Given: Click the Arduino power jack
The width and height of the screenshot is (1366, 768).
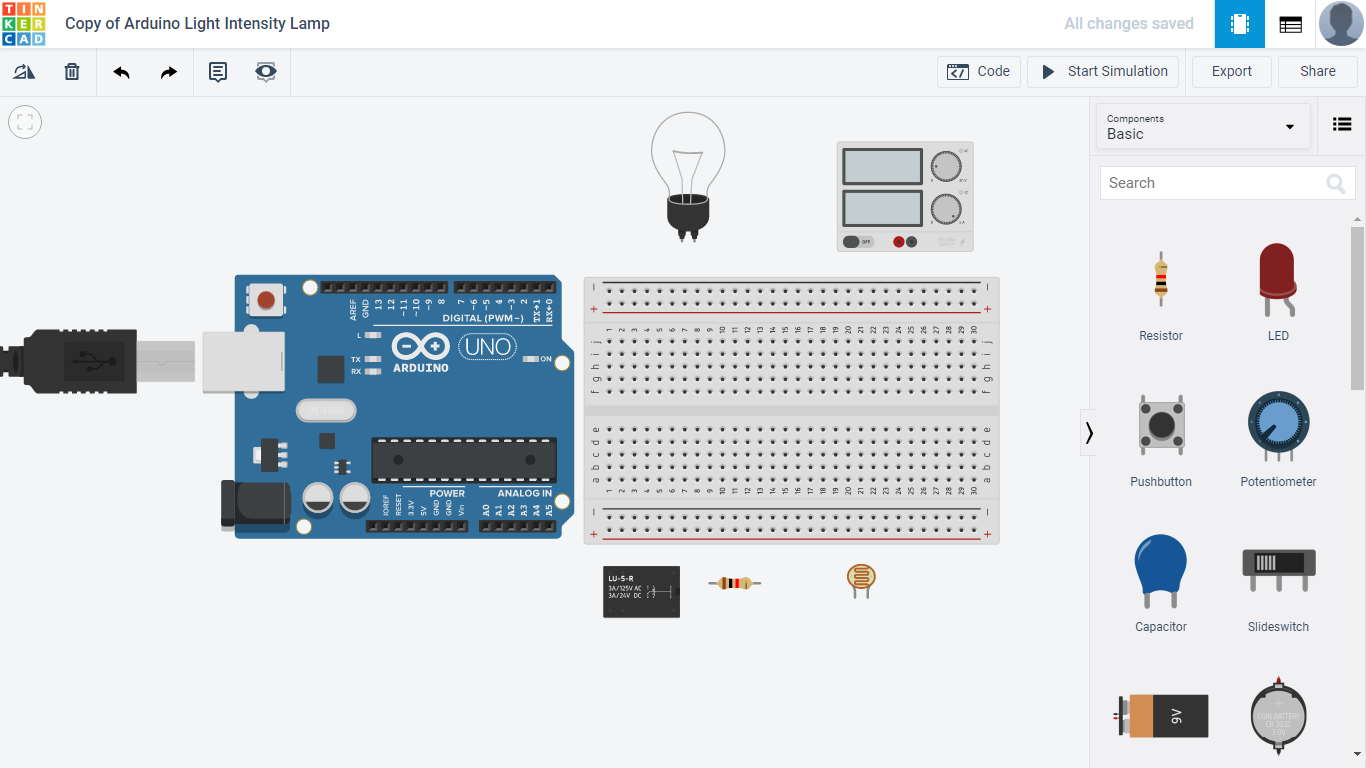Looking at the screenshot, I should pyautogui.click(x=255, y=504).
